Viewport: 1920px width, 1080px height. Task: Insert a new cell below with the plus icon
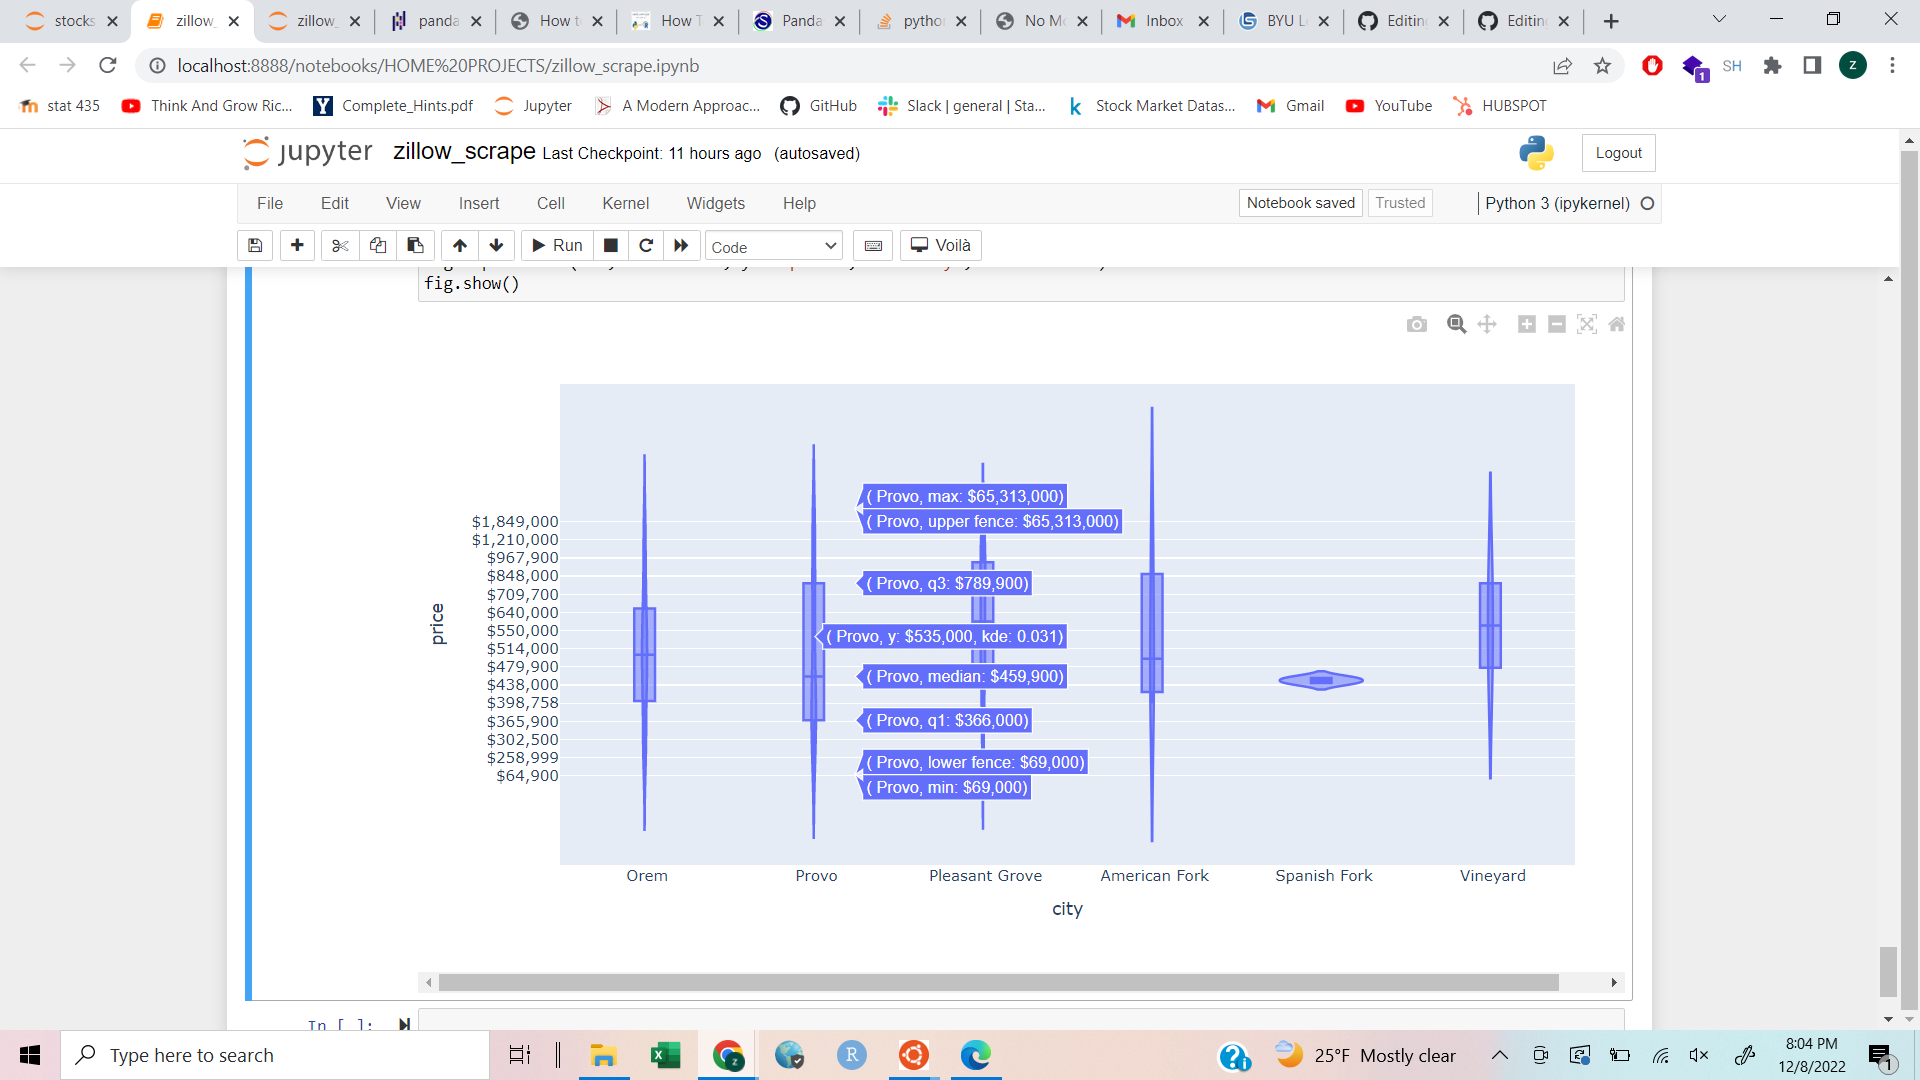click(297, 246)
